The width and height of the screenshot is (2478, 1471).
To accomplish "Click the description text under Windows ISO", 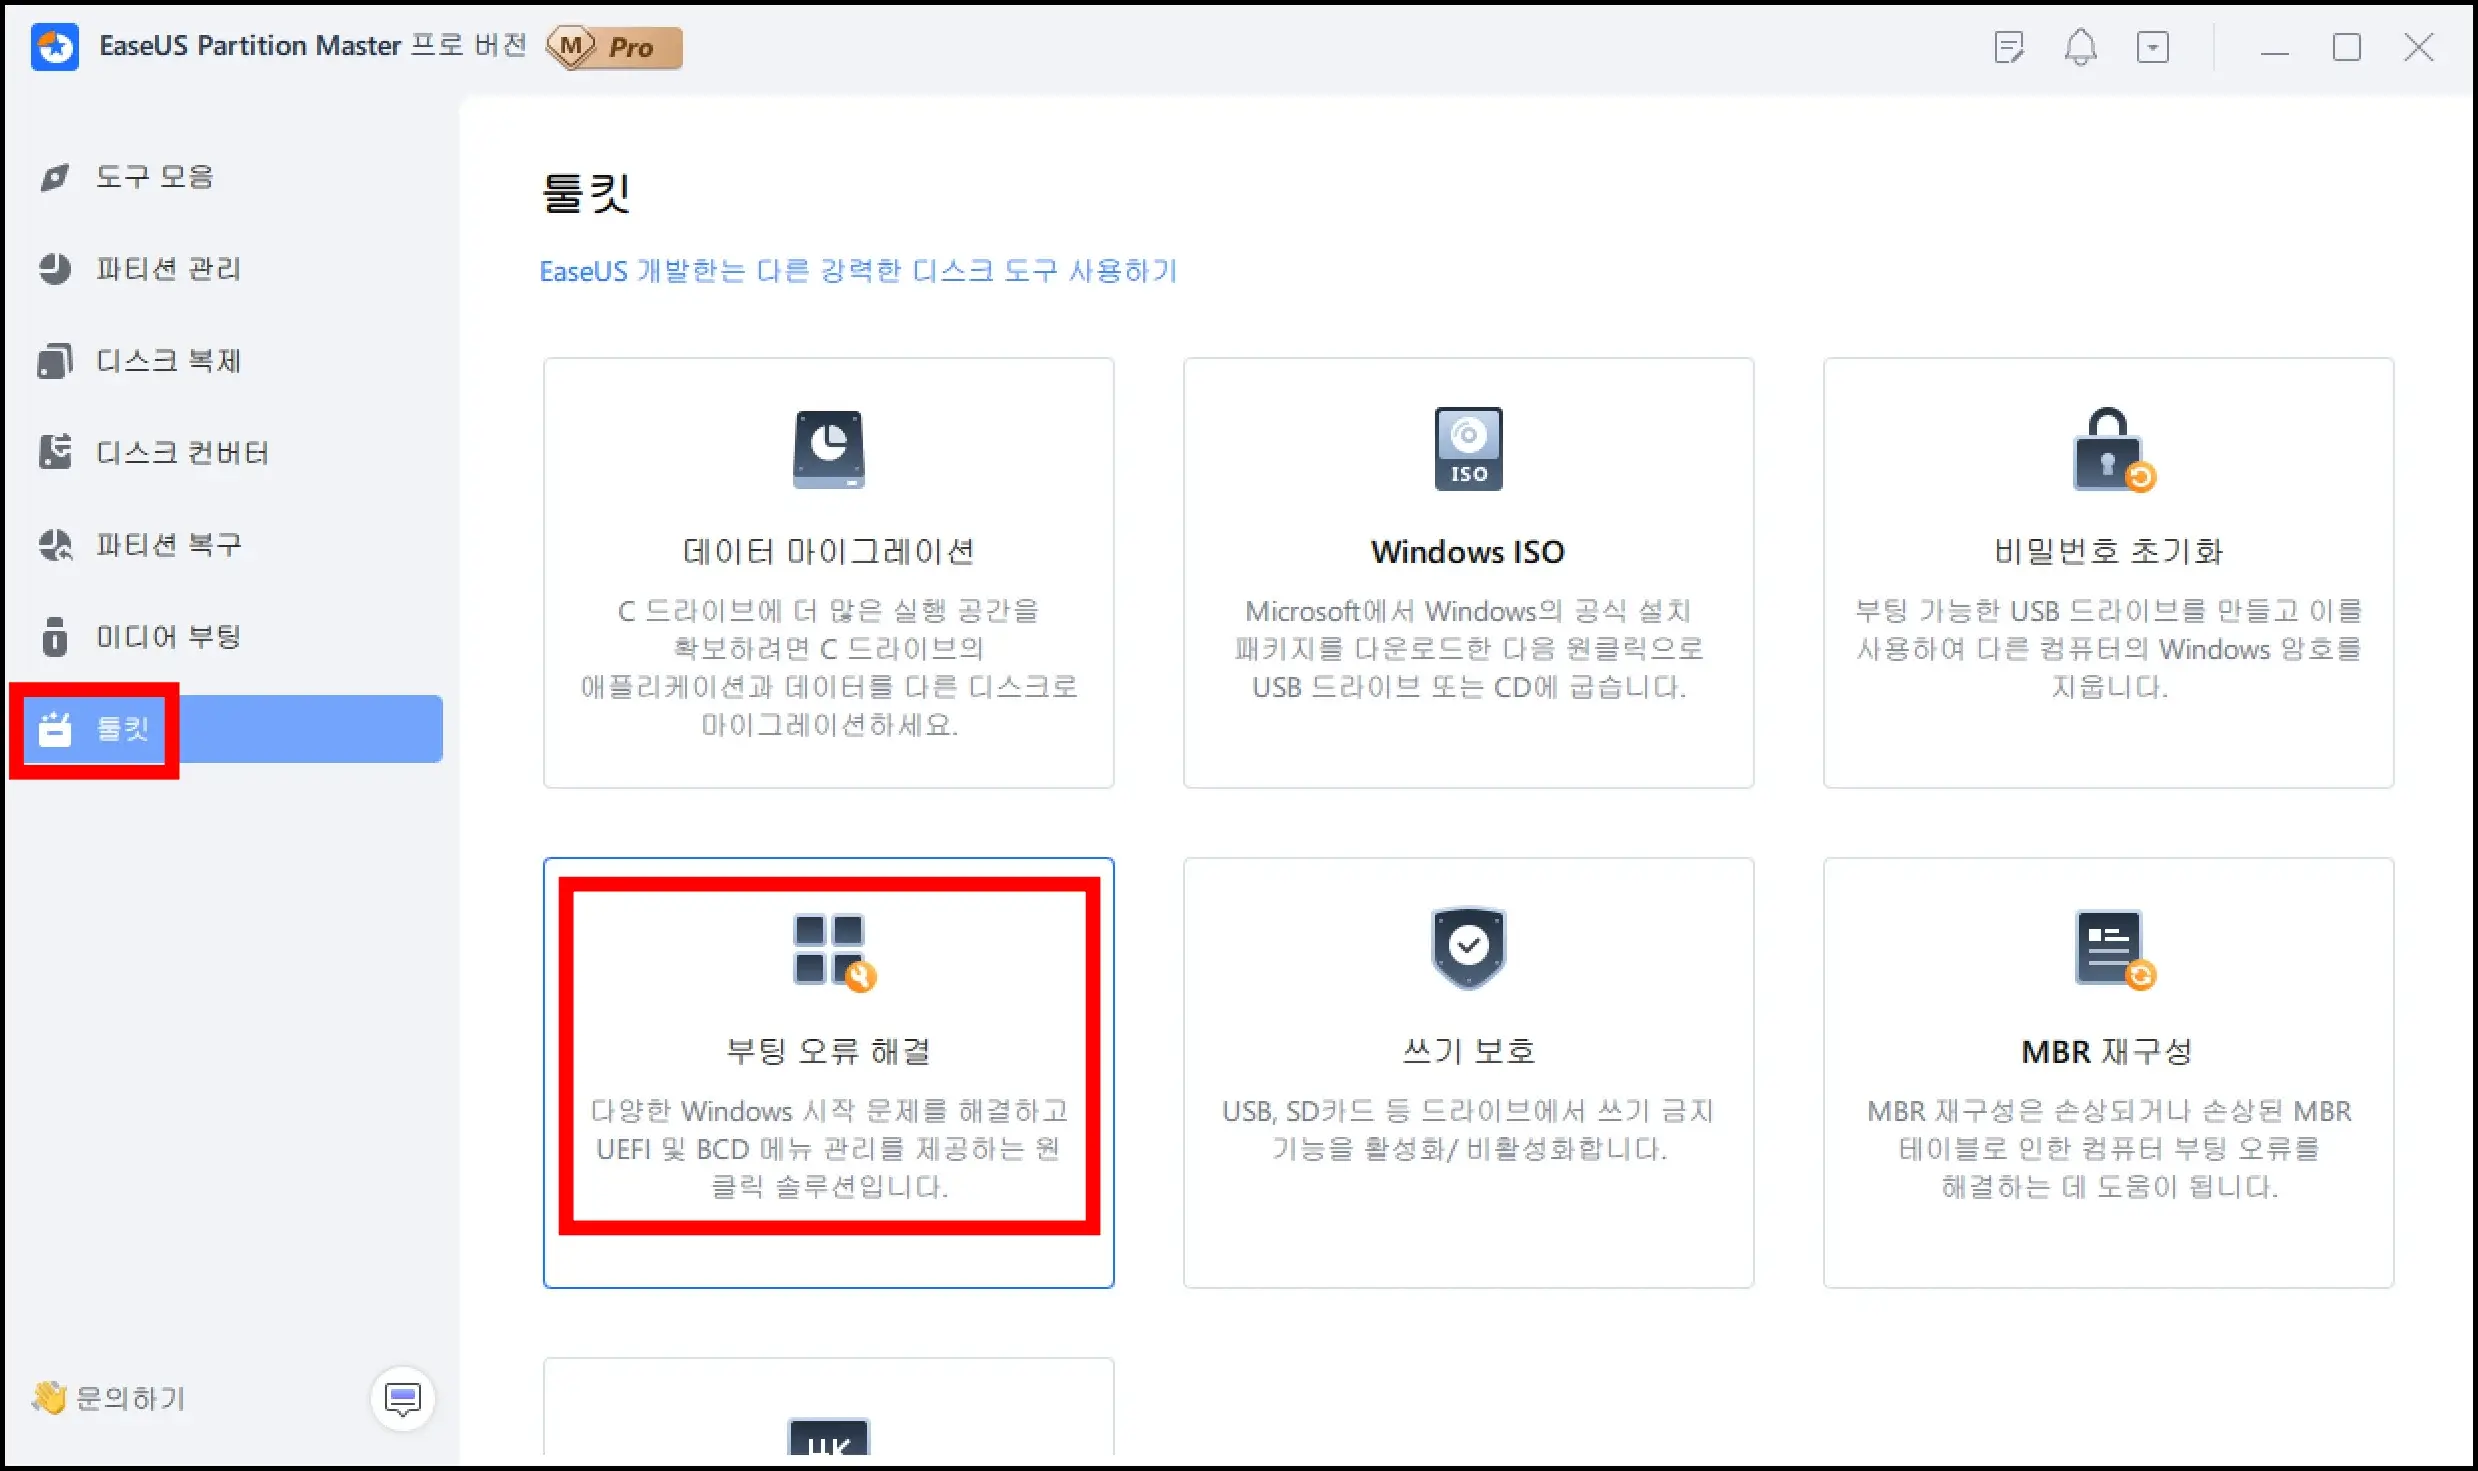I will coord(1468,649).
